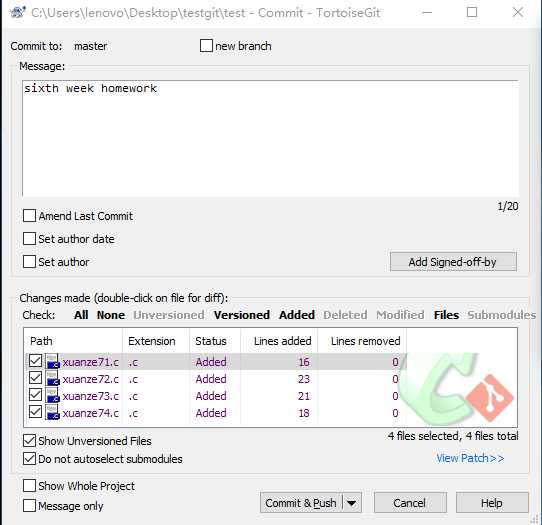Check Versioned files link
The image size is (542, 525).
click(242, 315)
